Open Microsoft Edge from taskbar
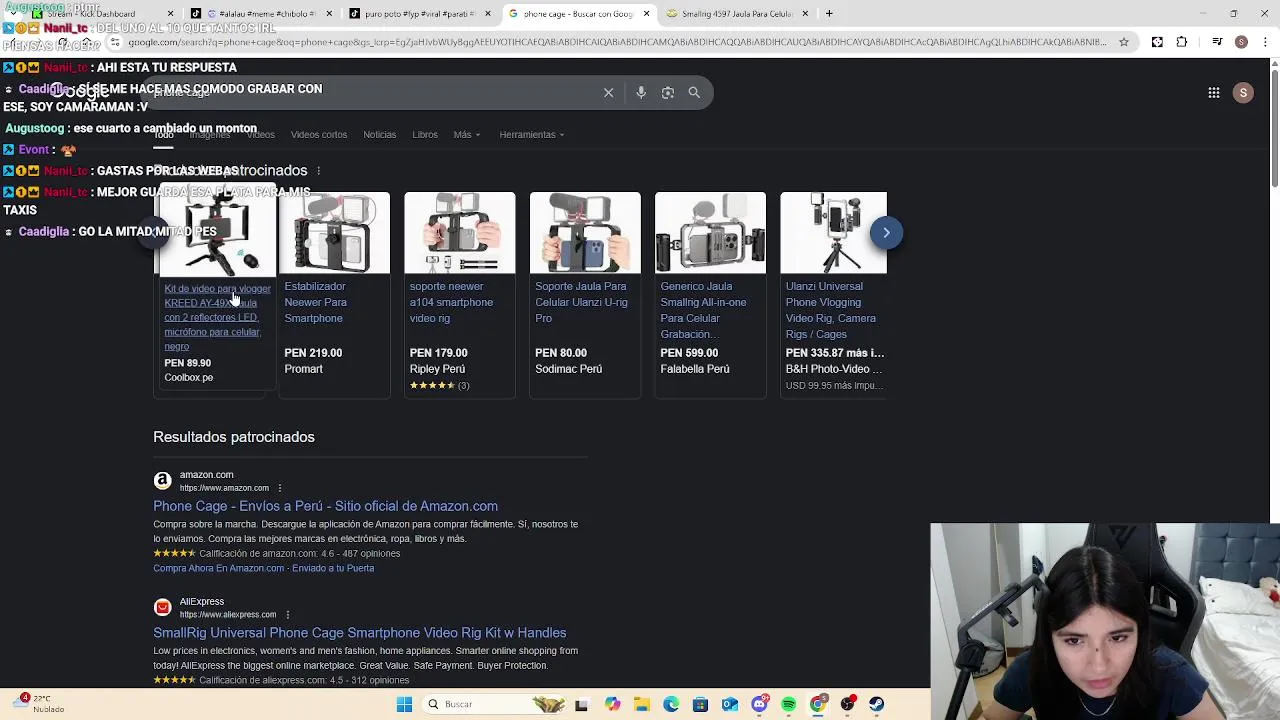This screenshot has width=1280, height=720. pyautogui.click(x=671, y=705)
